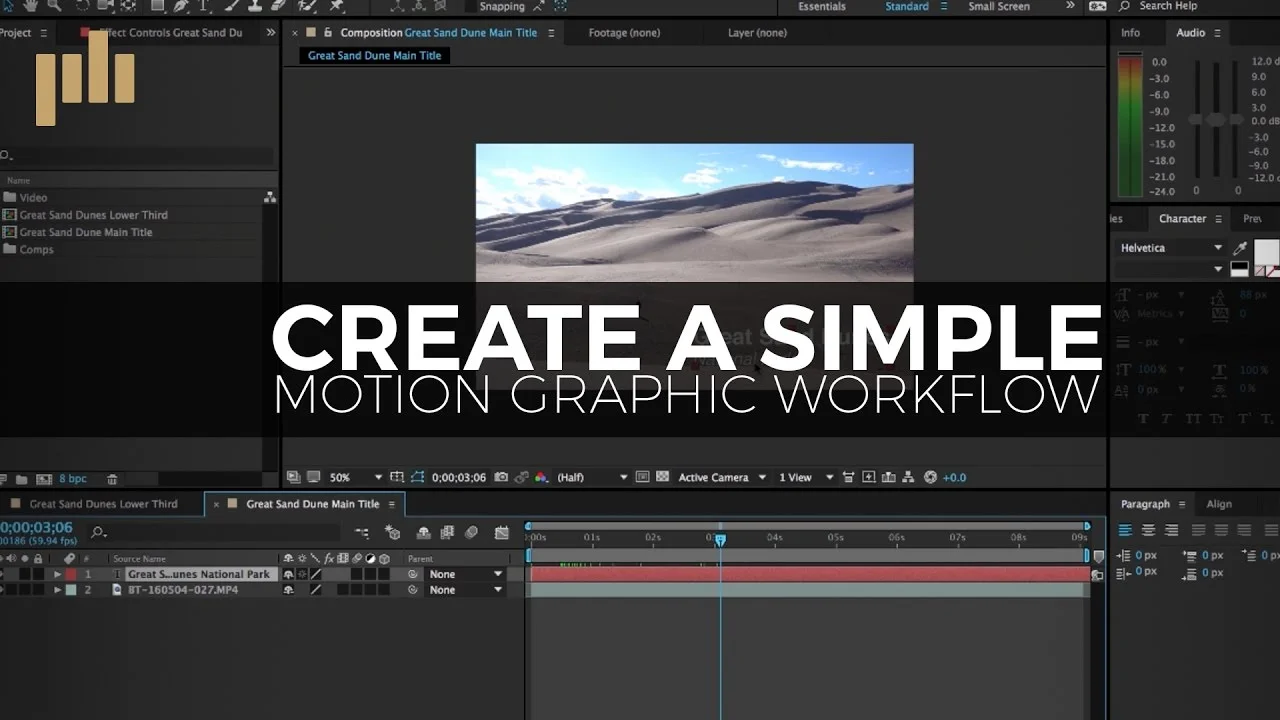Click the Always Preview This View icon
The image size is (1280, 720).
(x=294, y=478)
